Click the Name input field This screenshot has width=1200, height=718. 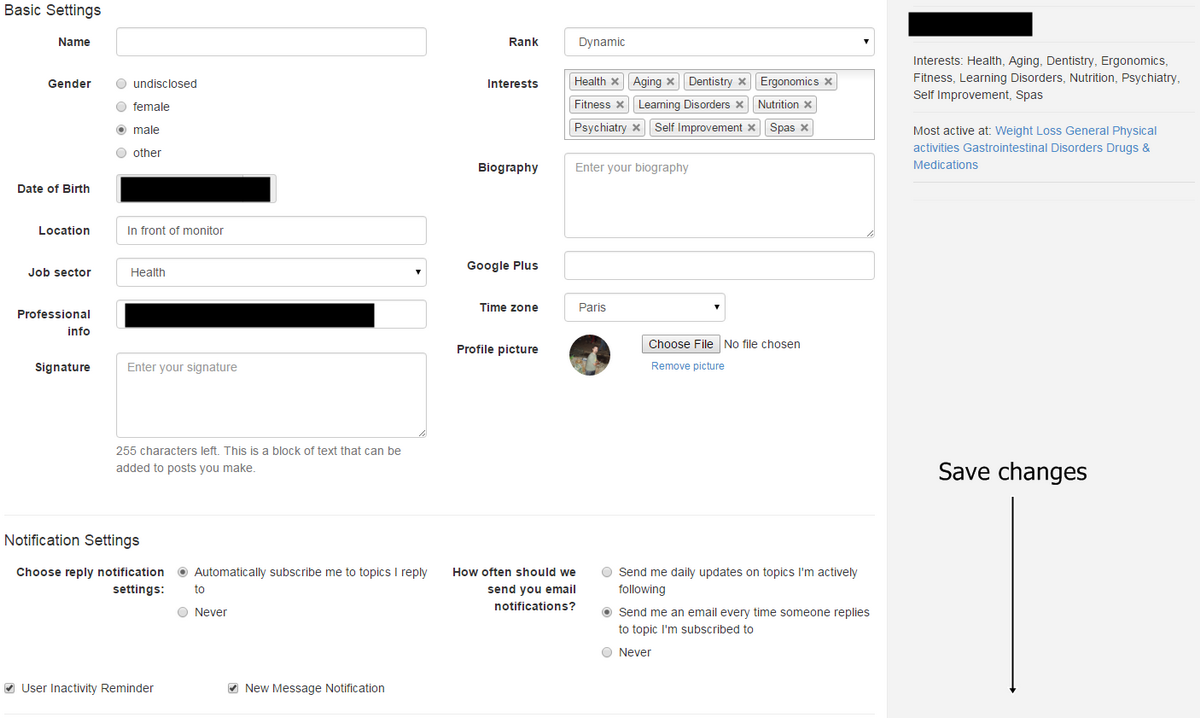pyautogui.click(x=271, y=42)
